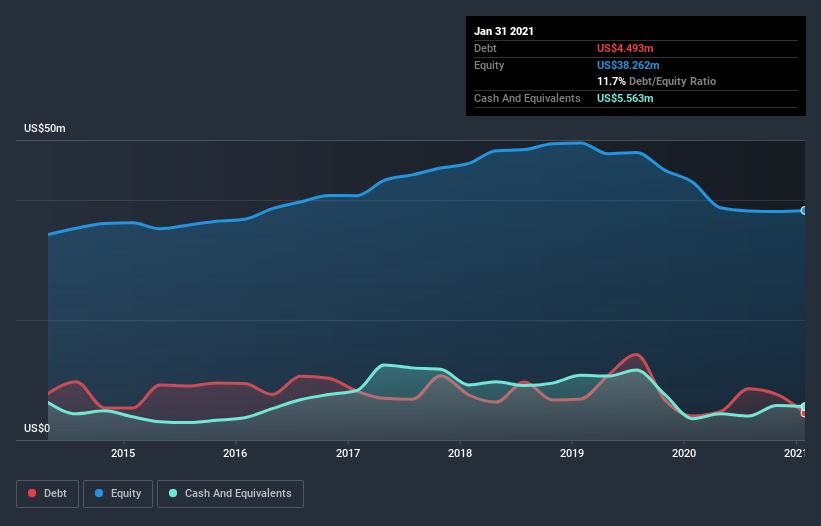Click the 11.7% Debt/Equity Ratio text
821x526 pixels.
657,82
